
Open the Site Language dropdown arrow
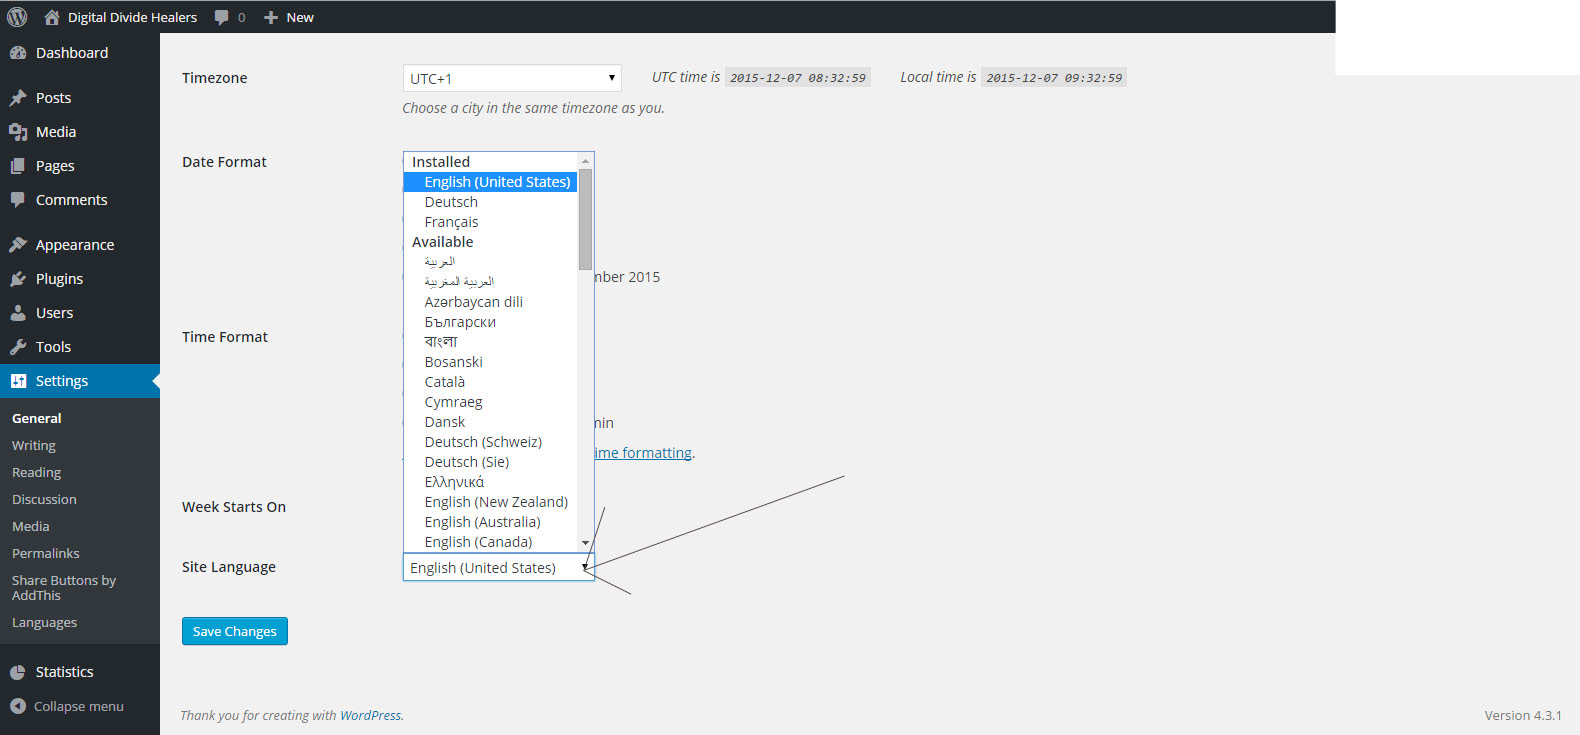[x=585, y=568]
